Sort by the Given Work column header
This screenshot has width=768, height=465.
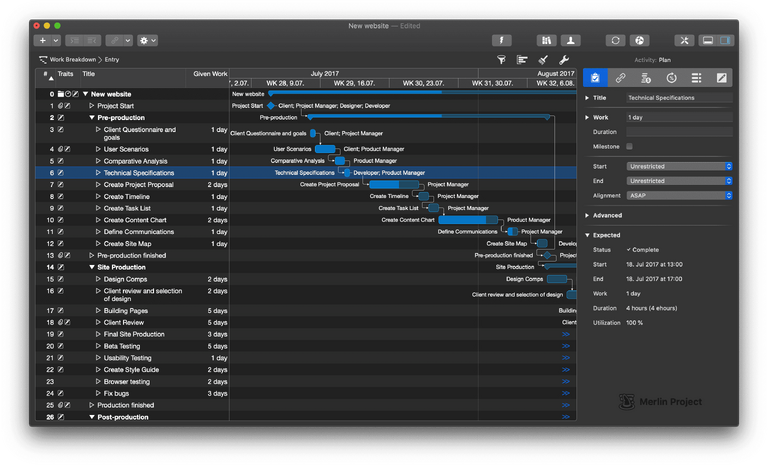(210, 74)
